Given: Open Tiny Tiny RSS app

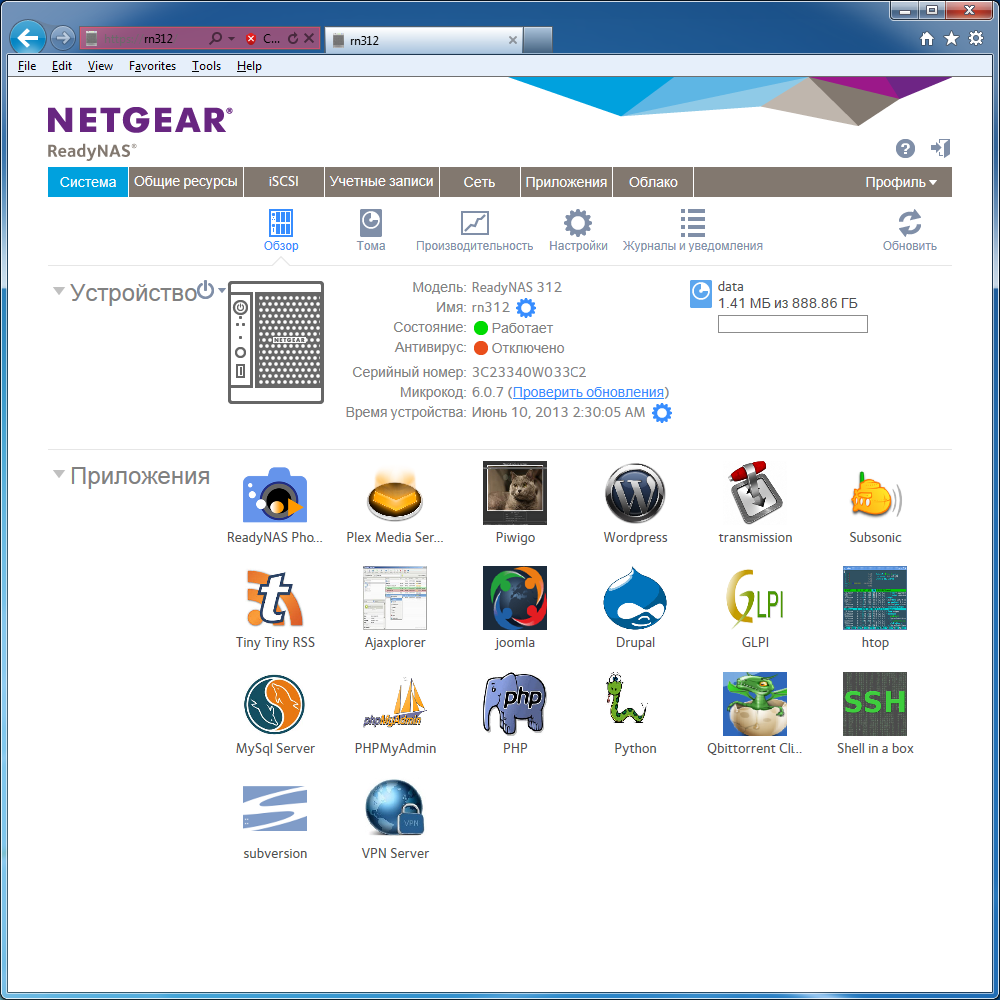Looking at the screenshot, I should pos(275,598).
